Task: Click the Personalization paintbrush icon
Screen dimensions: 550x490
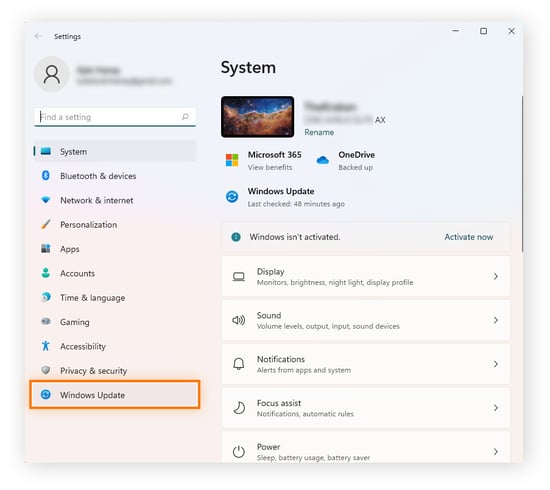Action: pos(46,224)
